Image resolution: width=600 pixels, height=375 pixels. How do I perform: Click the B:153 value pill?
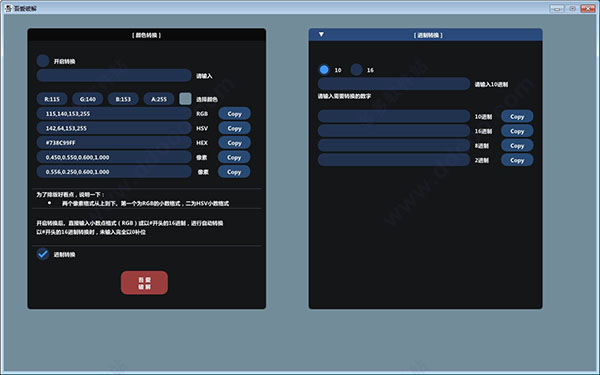click(x=123, y=99)
